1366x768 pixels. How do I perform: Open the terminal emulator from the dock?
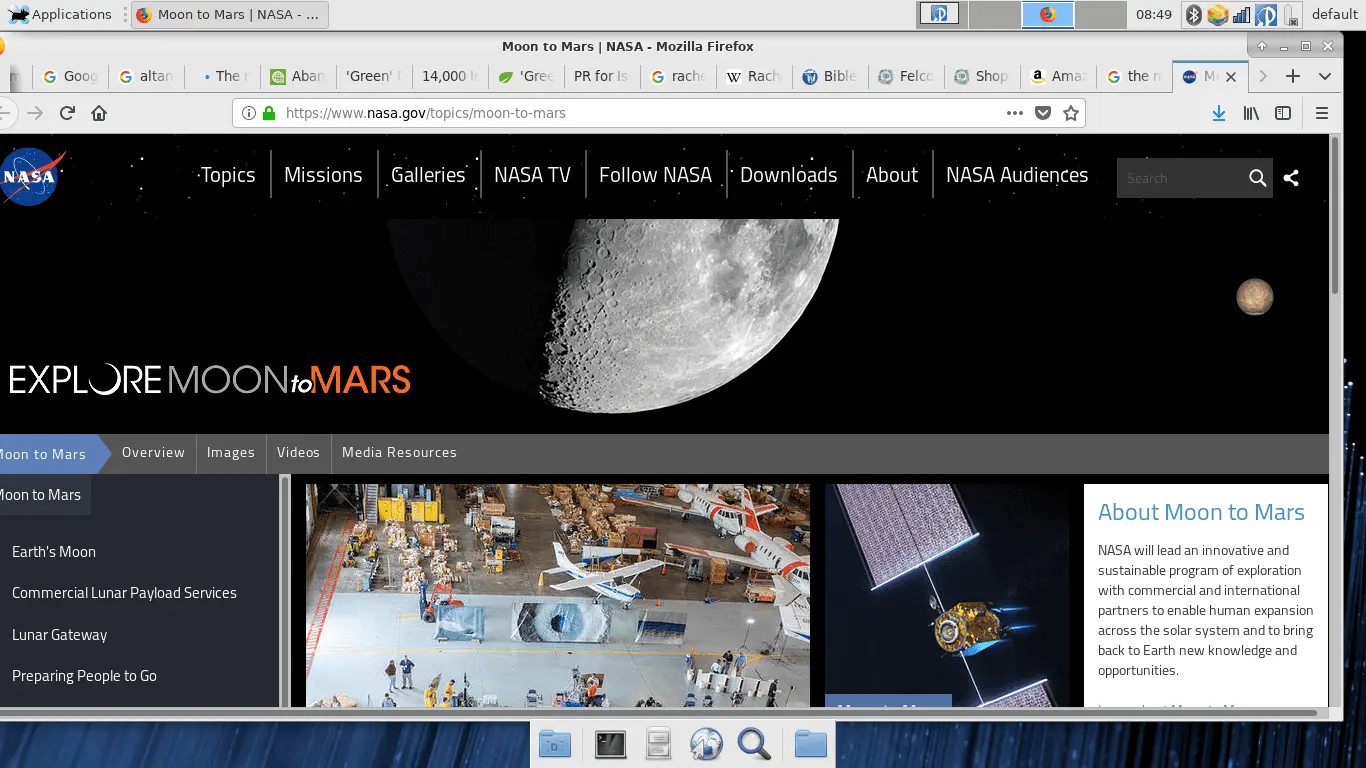coord(610,744)
